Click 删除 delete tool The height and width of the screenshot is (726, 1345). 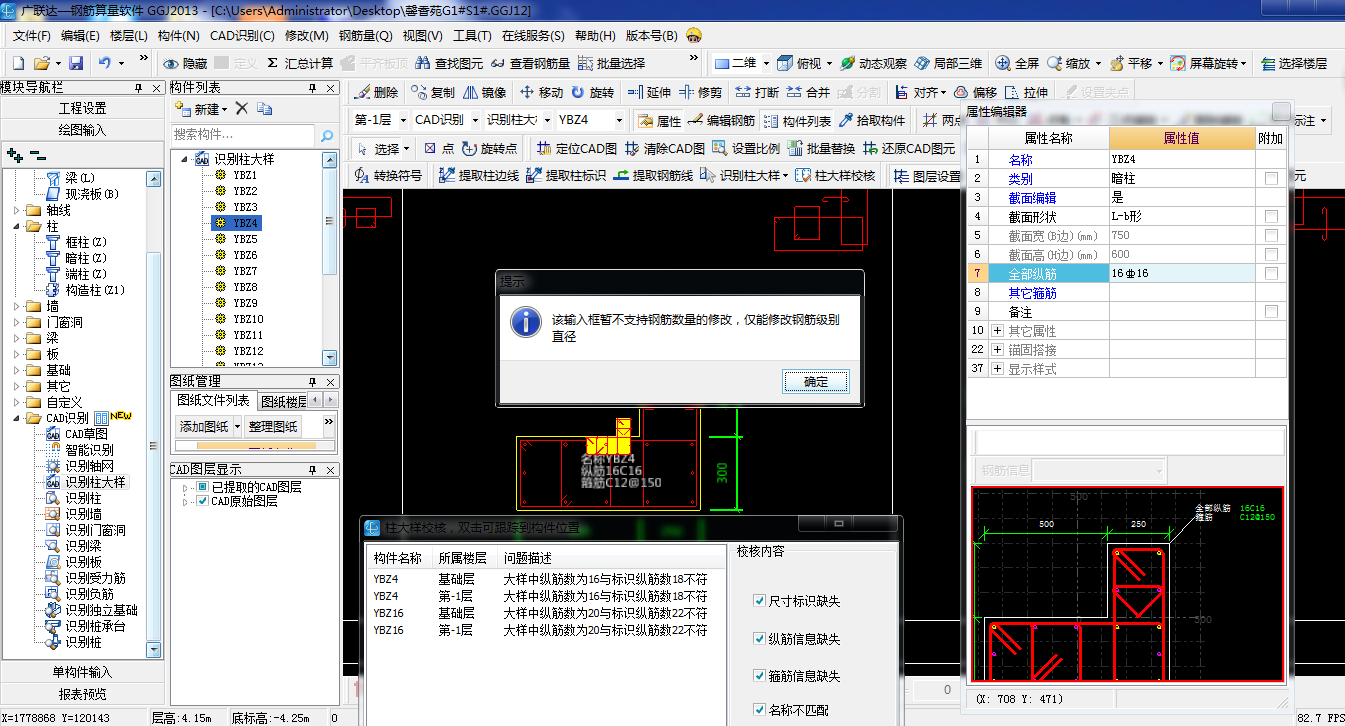tap(377, 92)
